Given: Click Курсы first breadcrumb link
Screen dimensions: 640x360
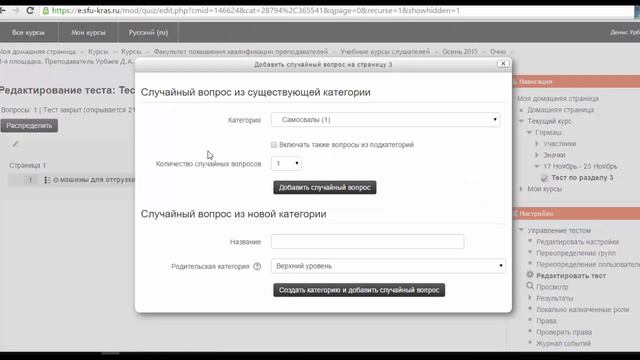Looking at the screenshot, I should coord(98,51).
